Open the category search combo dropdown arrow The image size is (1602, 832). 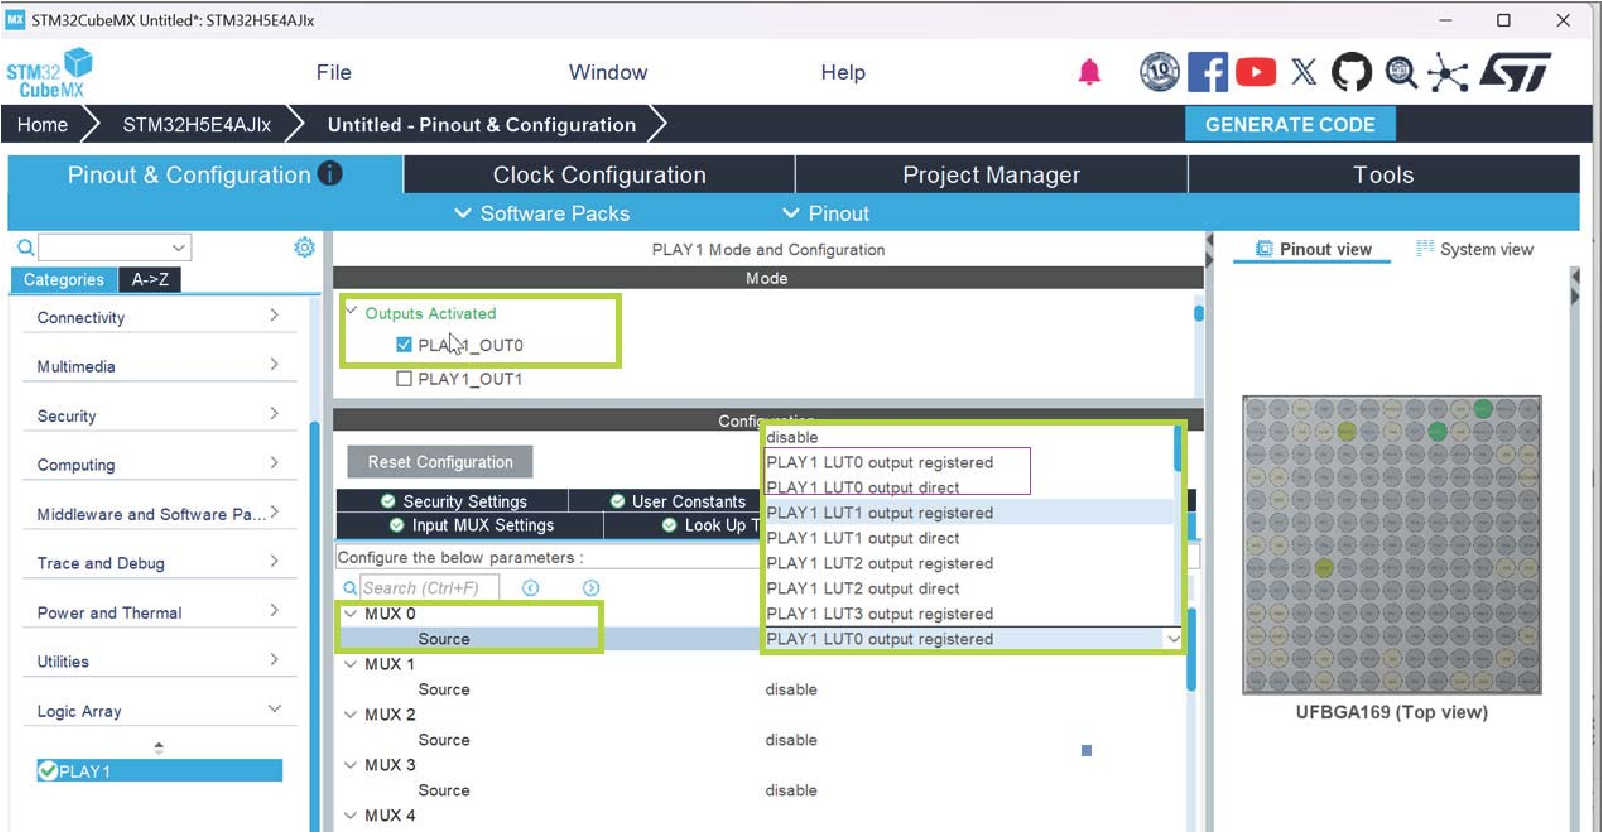tap(178, 247)
